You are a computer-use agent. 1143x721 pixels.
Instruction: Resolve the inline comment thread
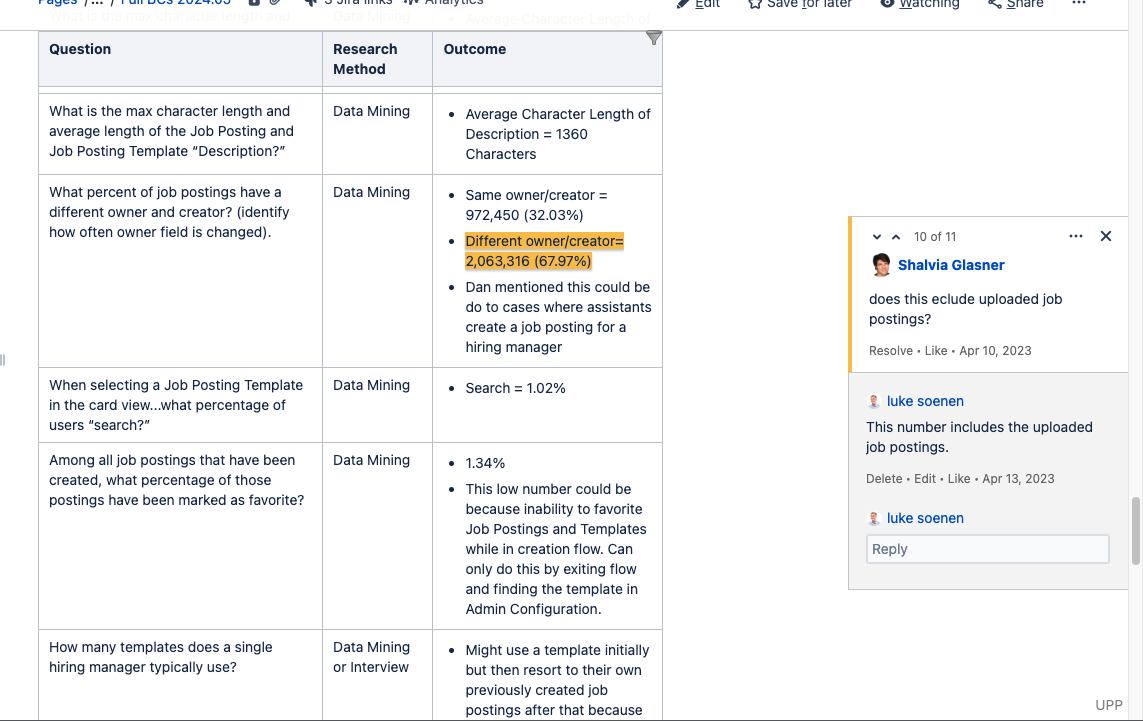(x=890, y=351)
